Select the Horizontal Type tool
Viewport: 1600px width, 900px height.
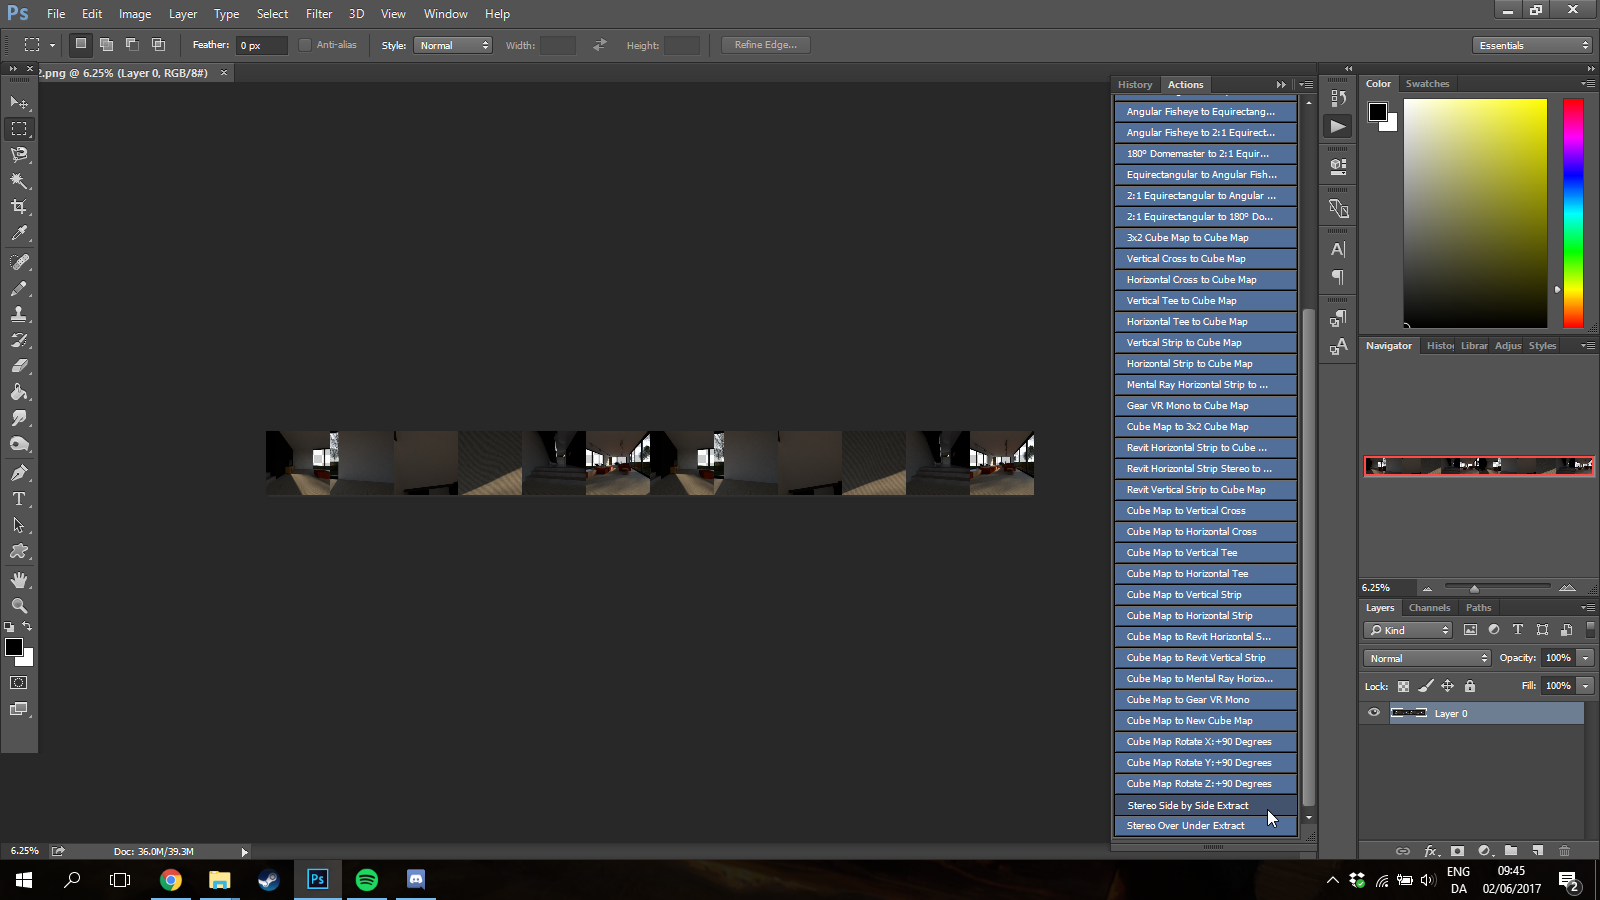(19, 499)
